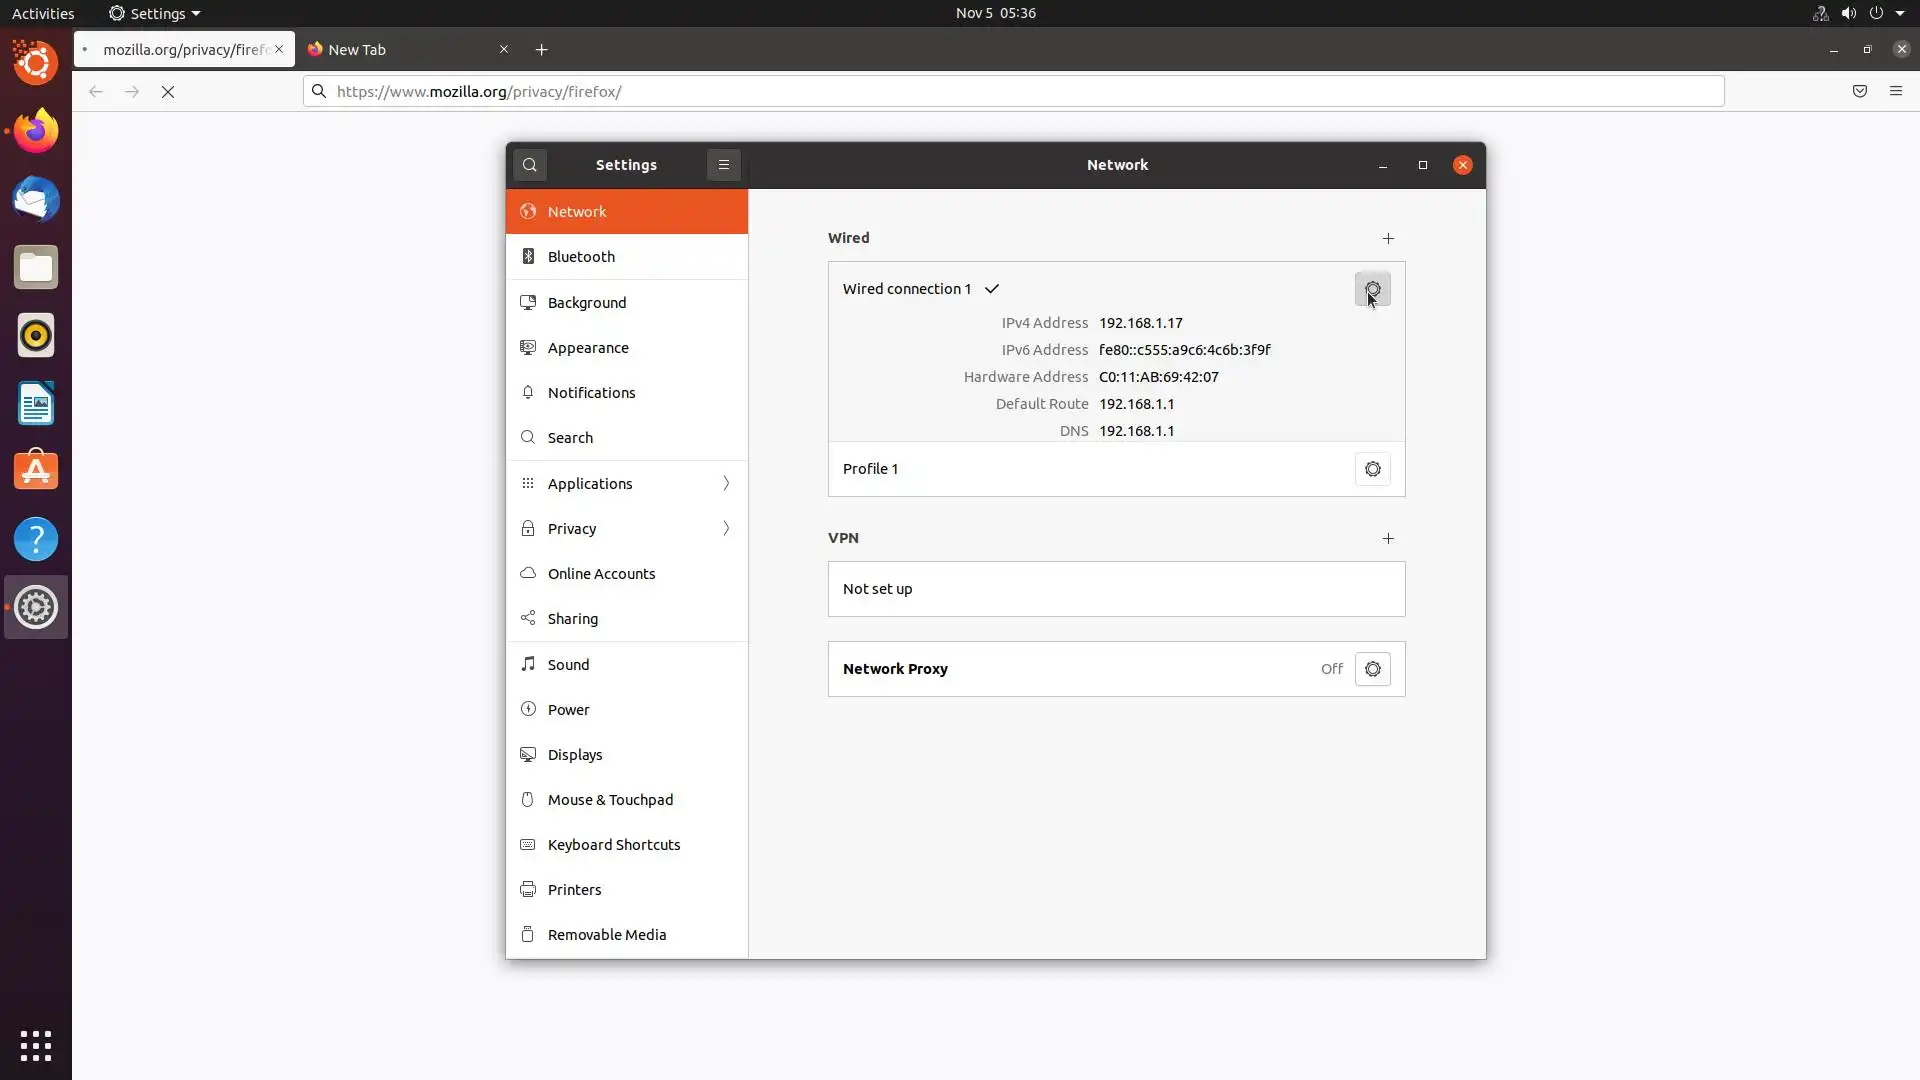This screenshot has height=1080, width=1920.
Task: Add a new VPN connection
Action: click(x=1388, y=538)
